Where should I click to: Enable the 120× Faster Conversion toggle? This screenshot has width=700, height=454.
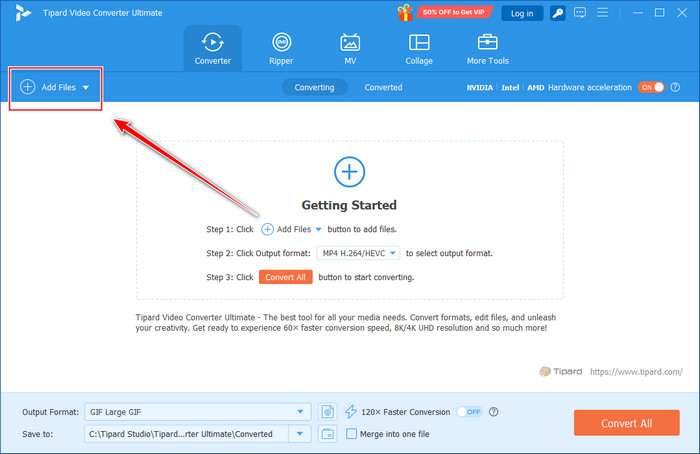click(x=469, y=412)
